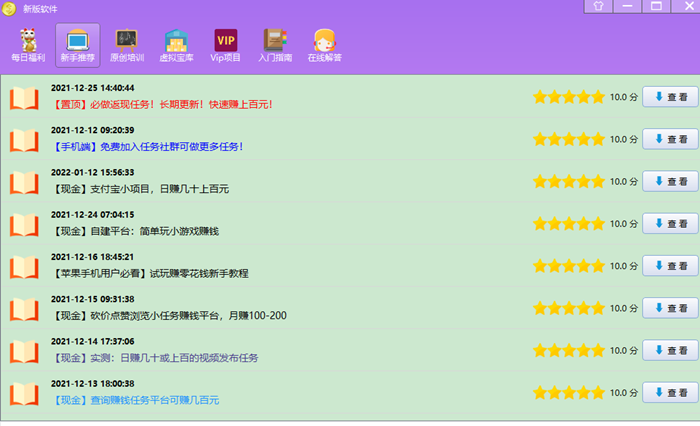Image resolution: width=700 pixels, height=426 pixels.
Task: Click 查看 button for 视频发布任务 row
Action: point(671,351)
